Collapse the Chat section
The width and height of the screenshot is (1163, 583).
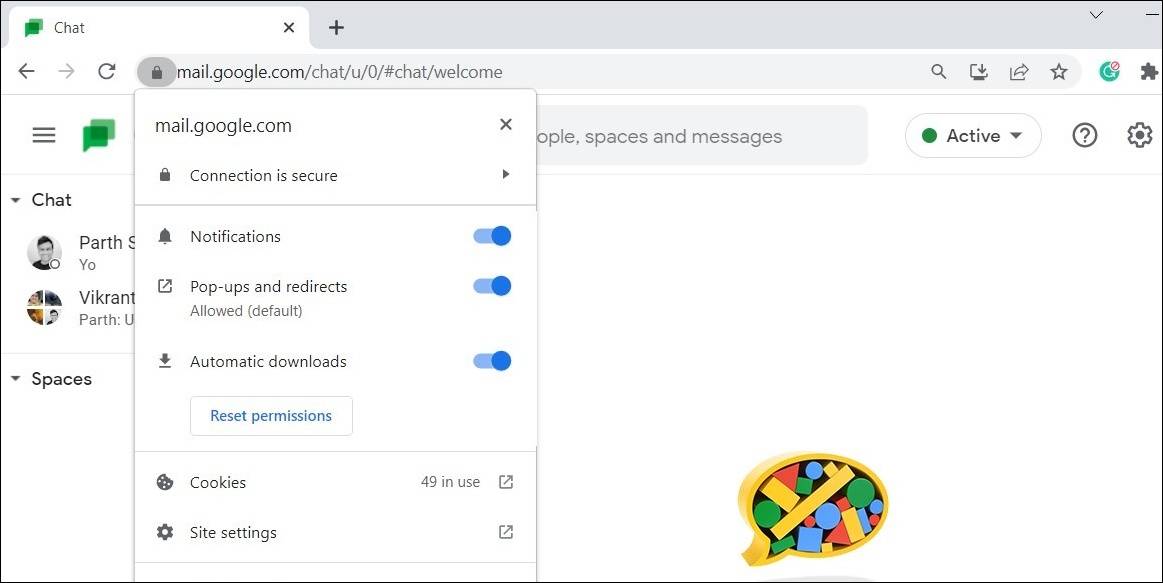click(x=16, y=200)
